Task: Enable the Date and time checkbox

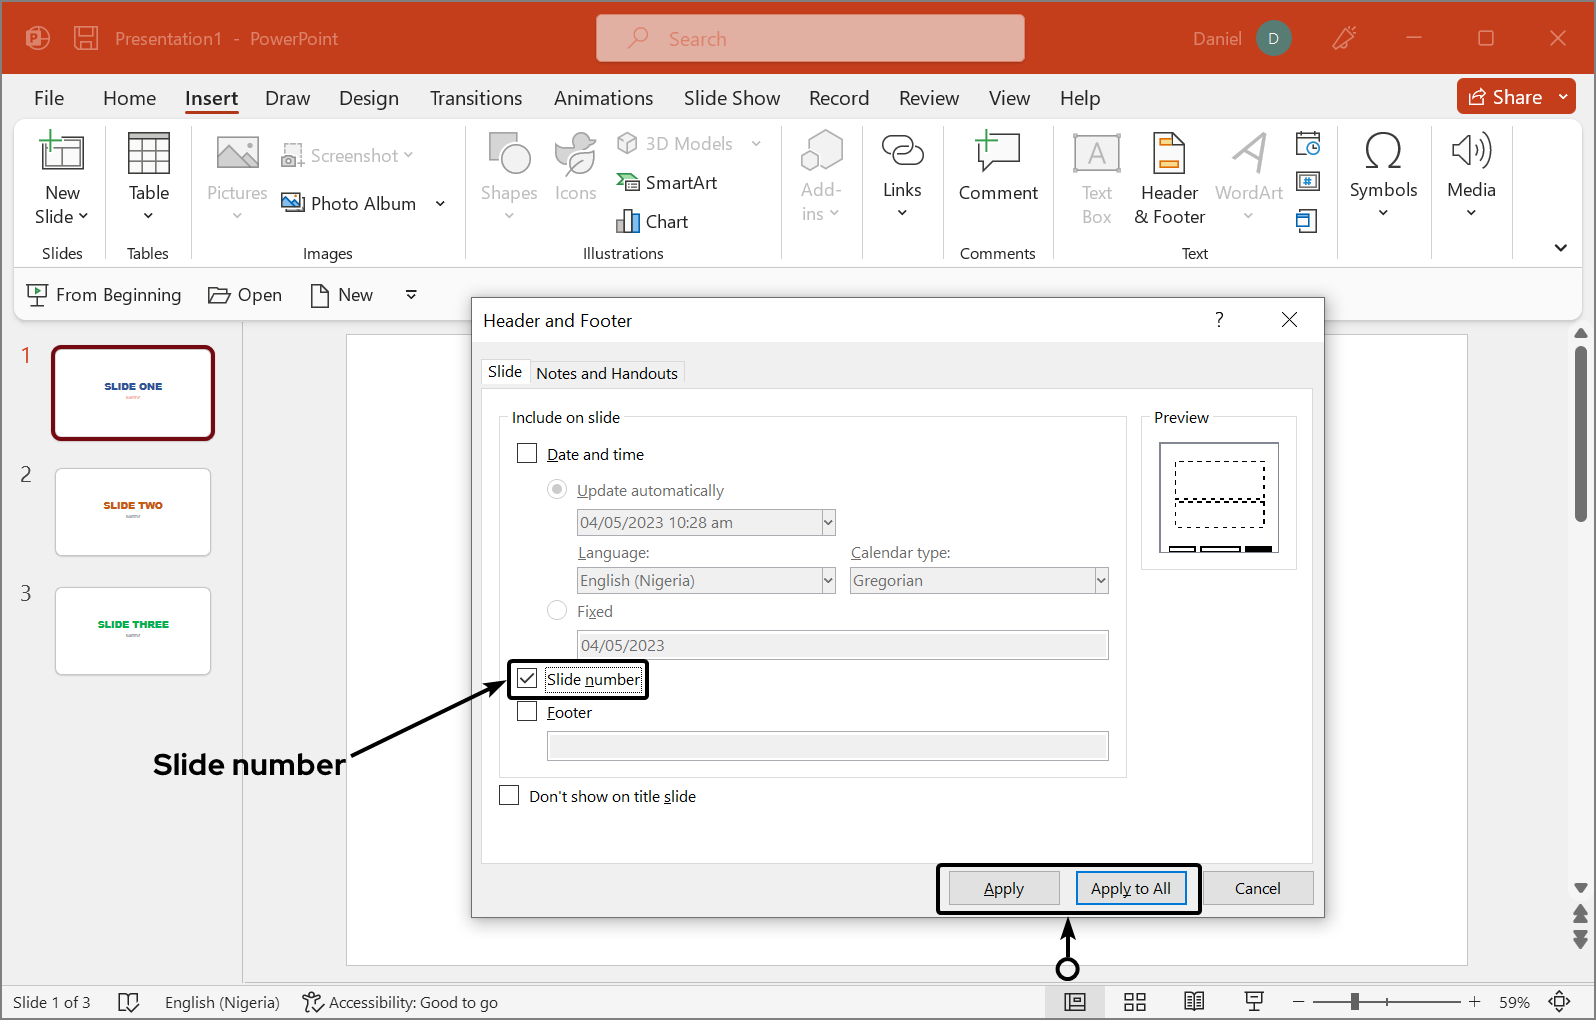Action: pos(527,454)
